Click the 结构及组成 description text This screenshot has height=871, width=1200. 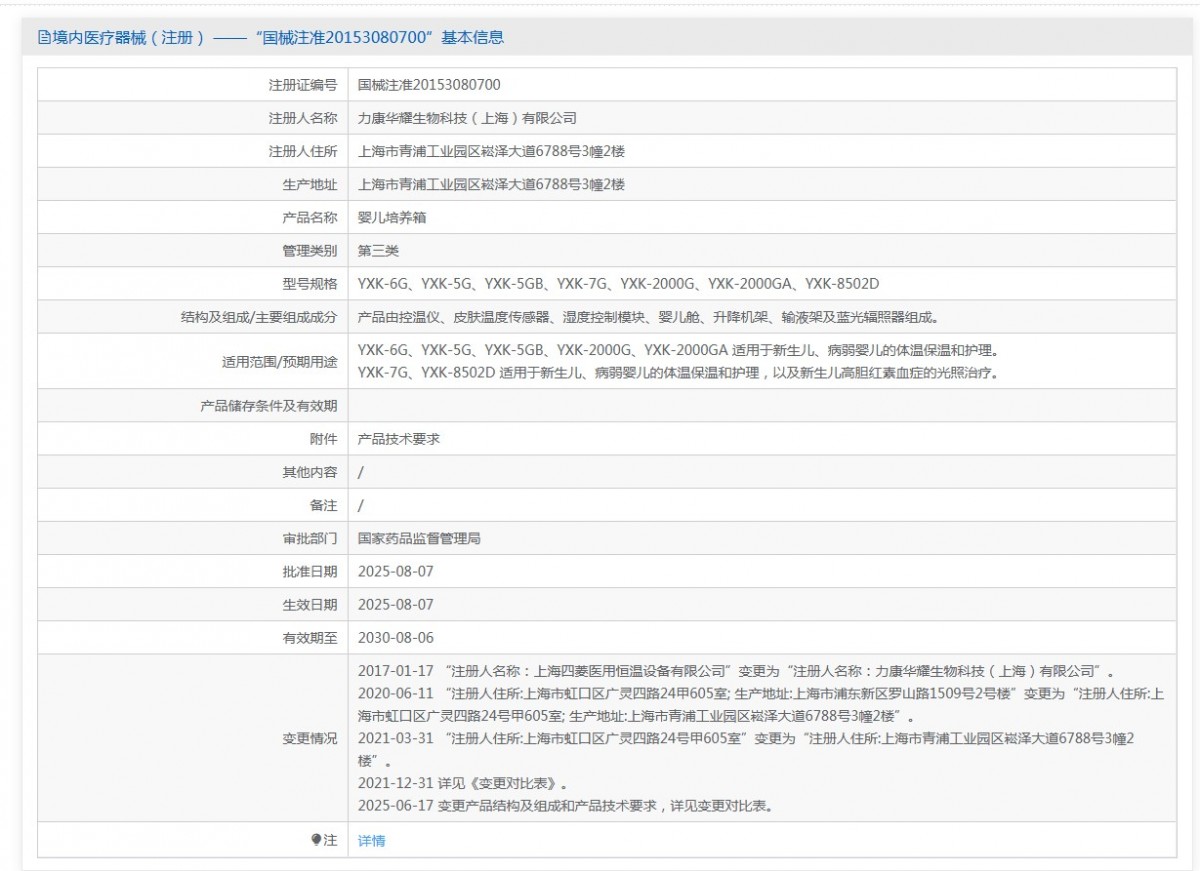(x=650, y=317)
